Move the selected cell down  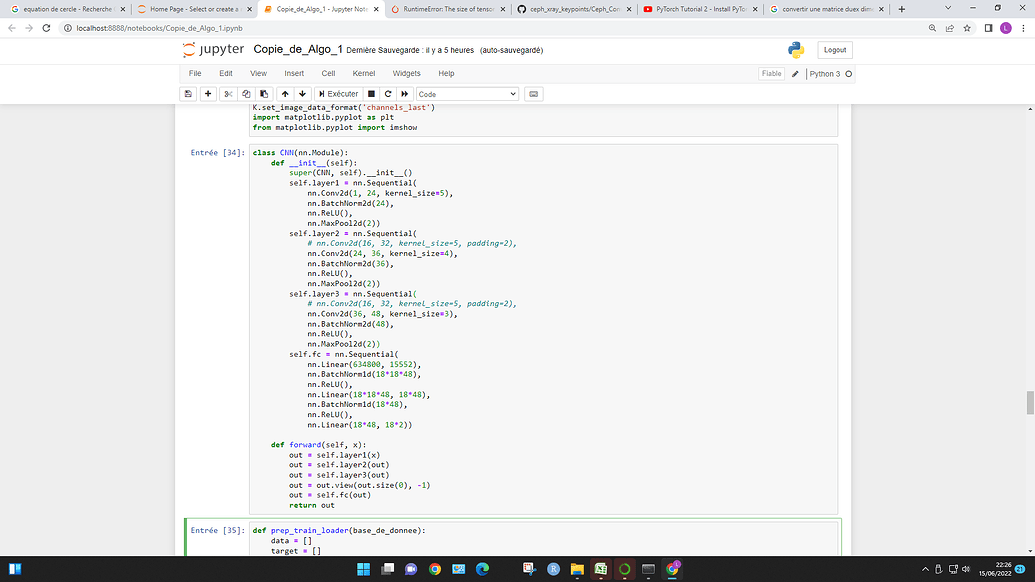[302, 94]
